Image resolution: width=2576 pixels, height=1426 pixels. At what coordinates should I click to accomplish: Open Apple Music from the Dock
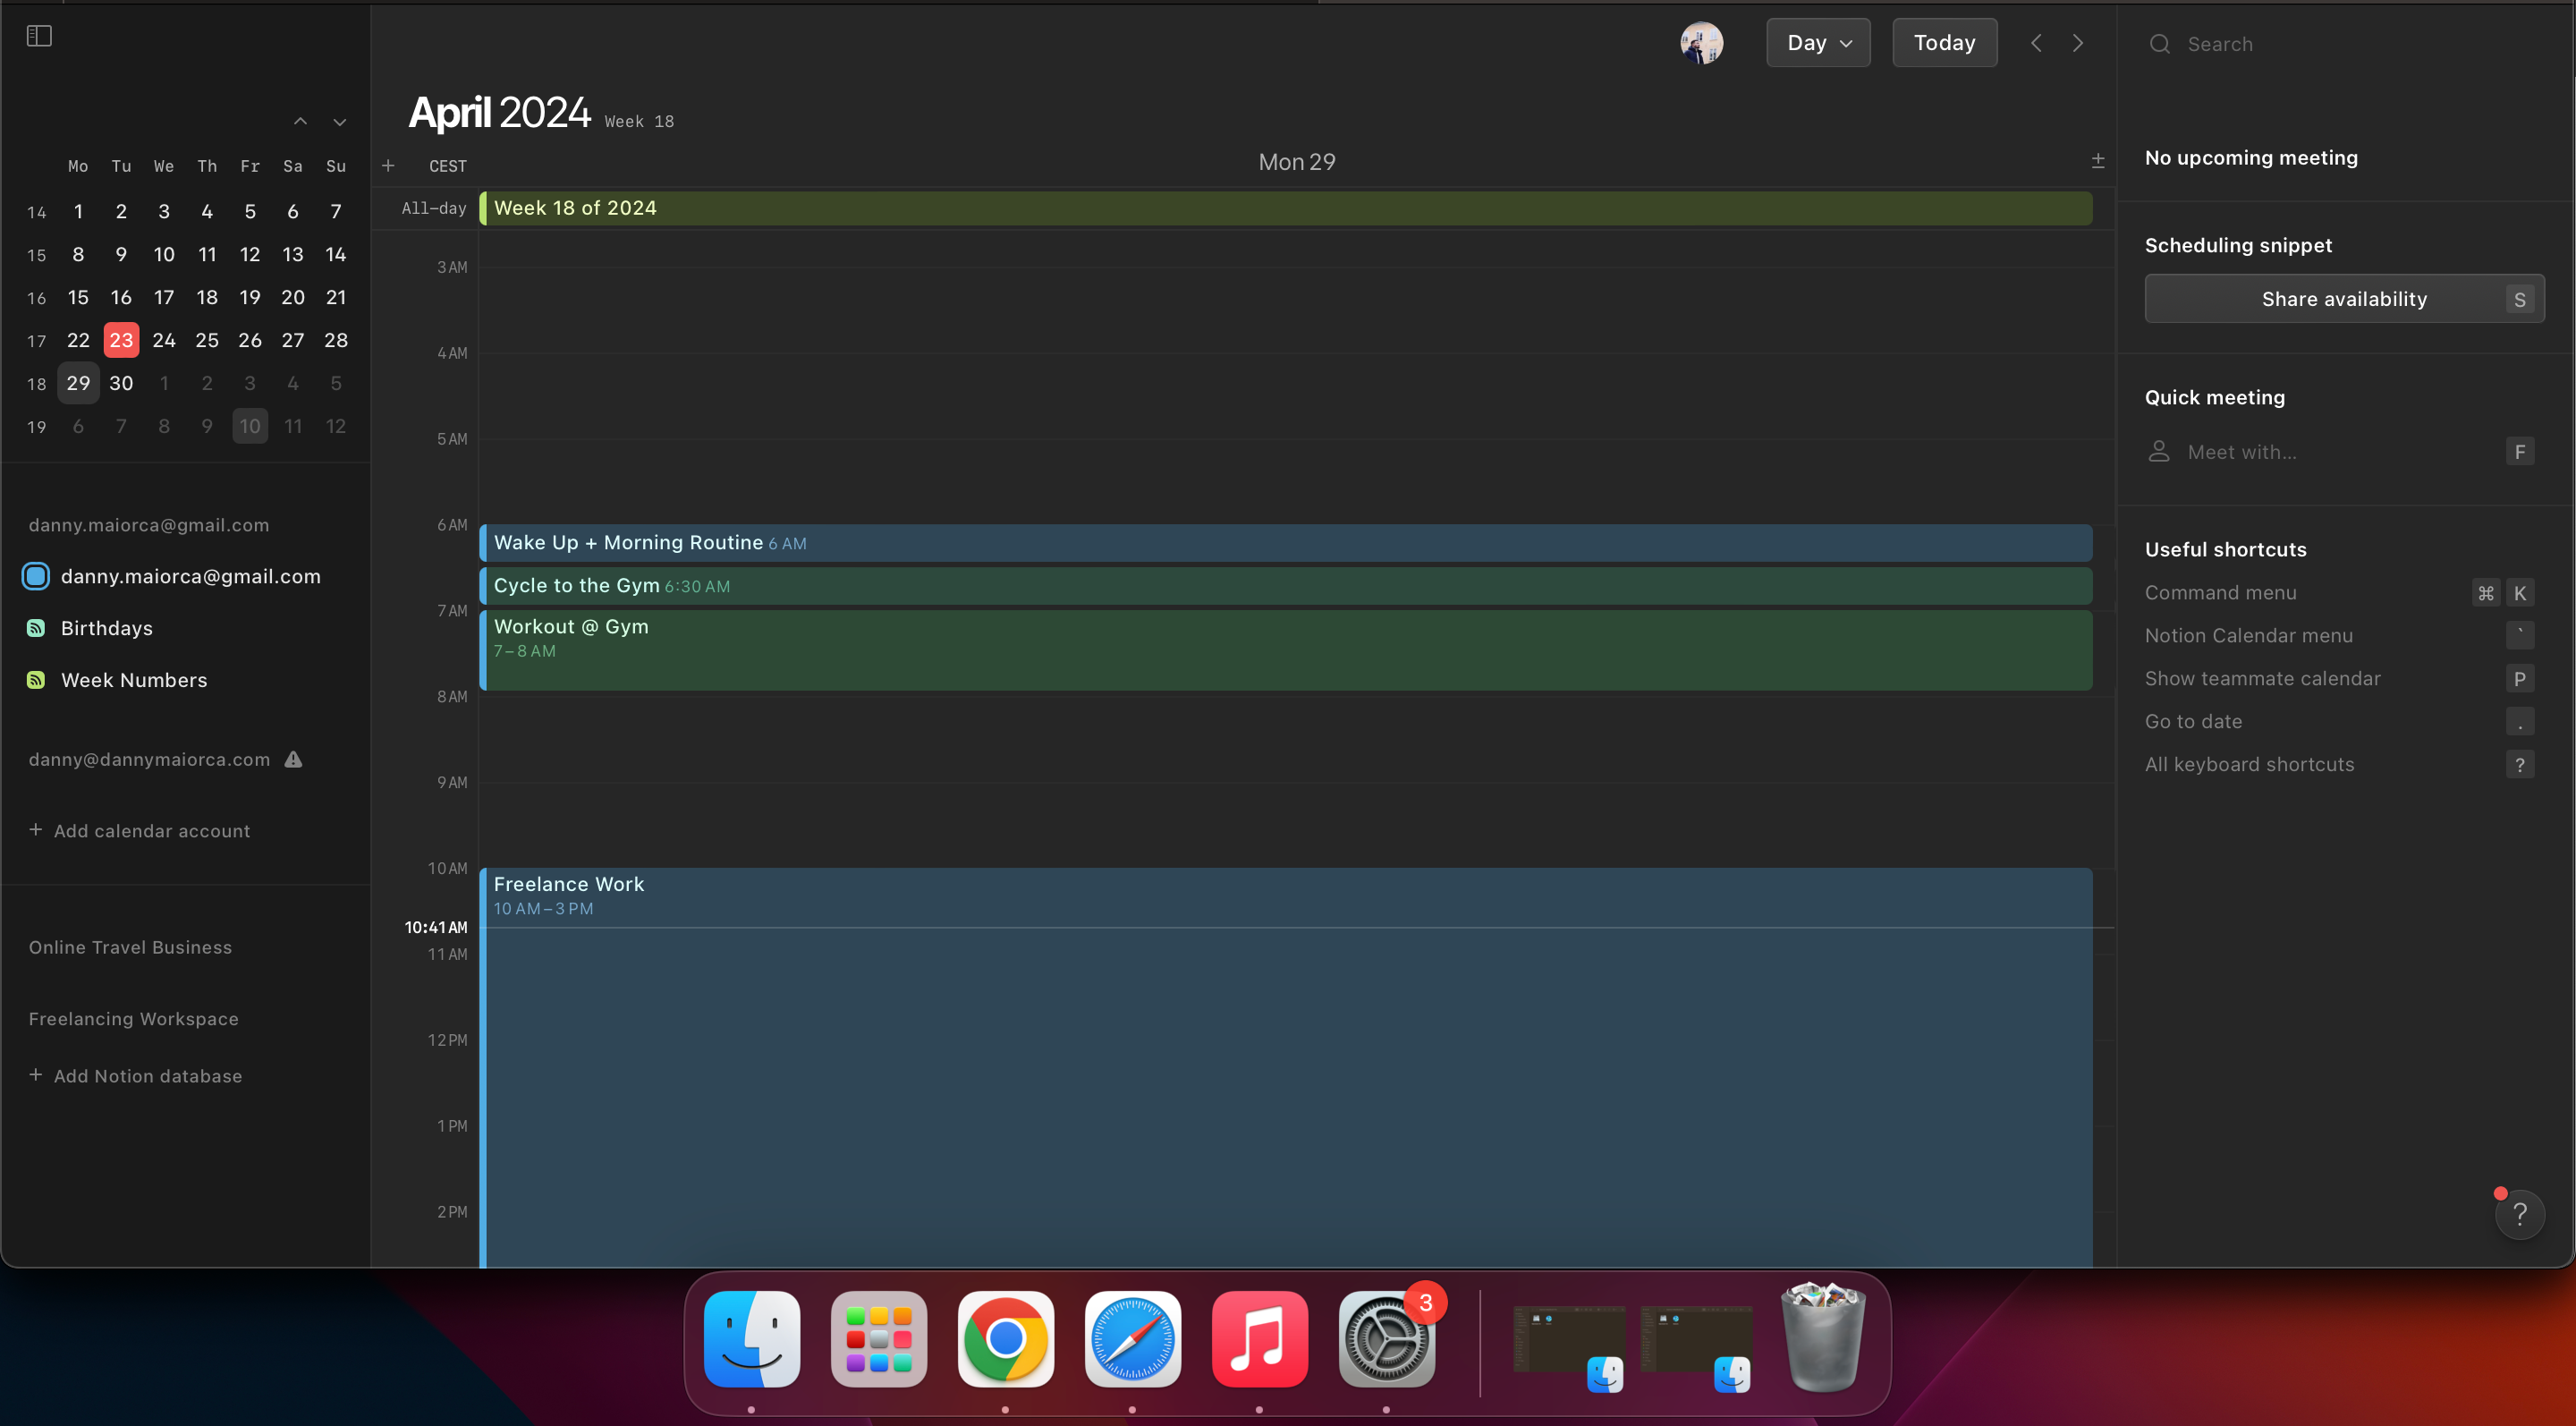point(1259,1340)
